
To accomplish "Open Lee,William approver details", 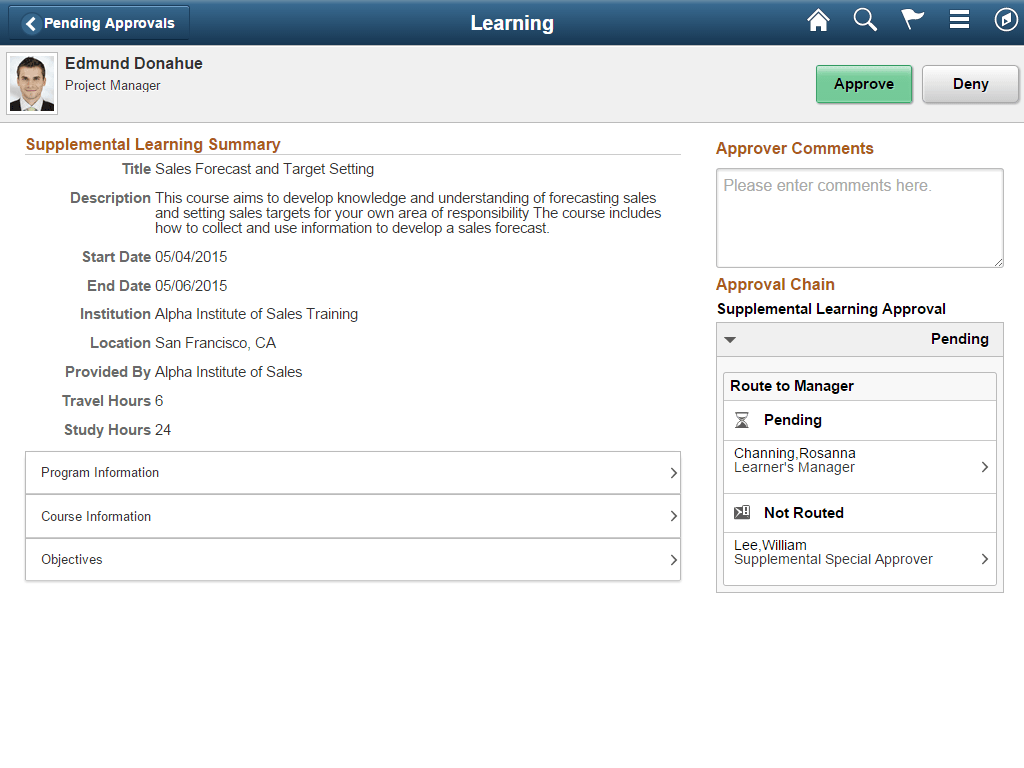I will coord(860,552).
